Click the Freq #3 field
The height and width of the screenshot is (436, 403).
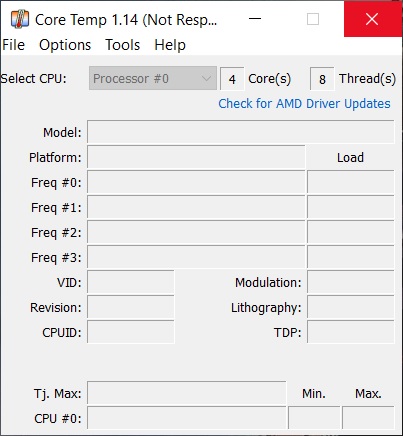pos(196,257)
